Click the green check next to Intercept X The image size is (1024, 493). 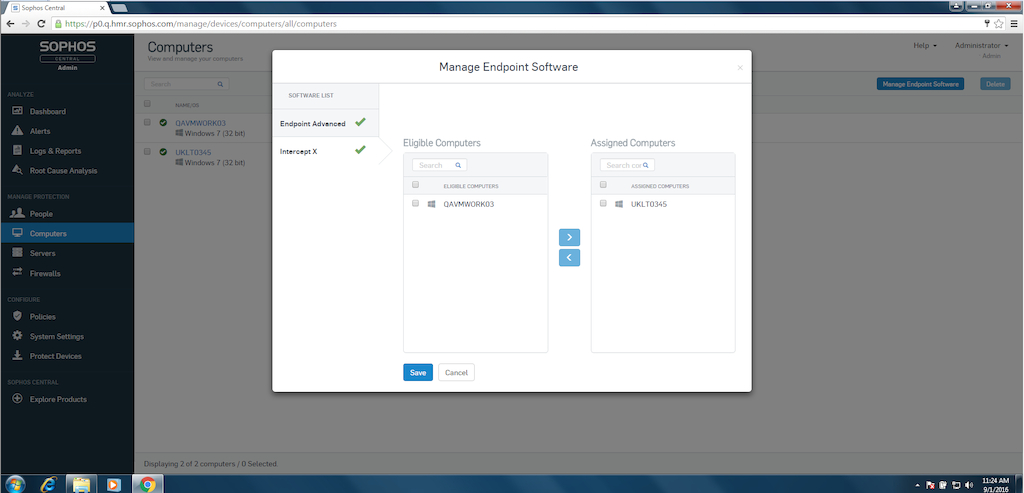point(360,150)
